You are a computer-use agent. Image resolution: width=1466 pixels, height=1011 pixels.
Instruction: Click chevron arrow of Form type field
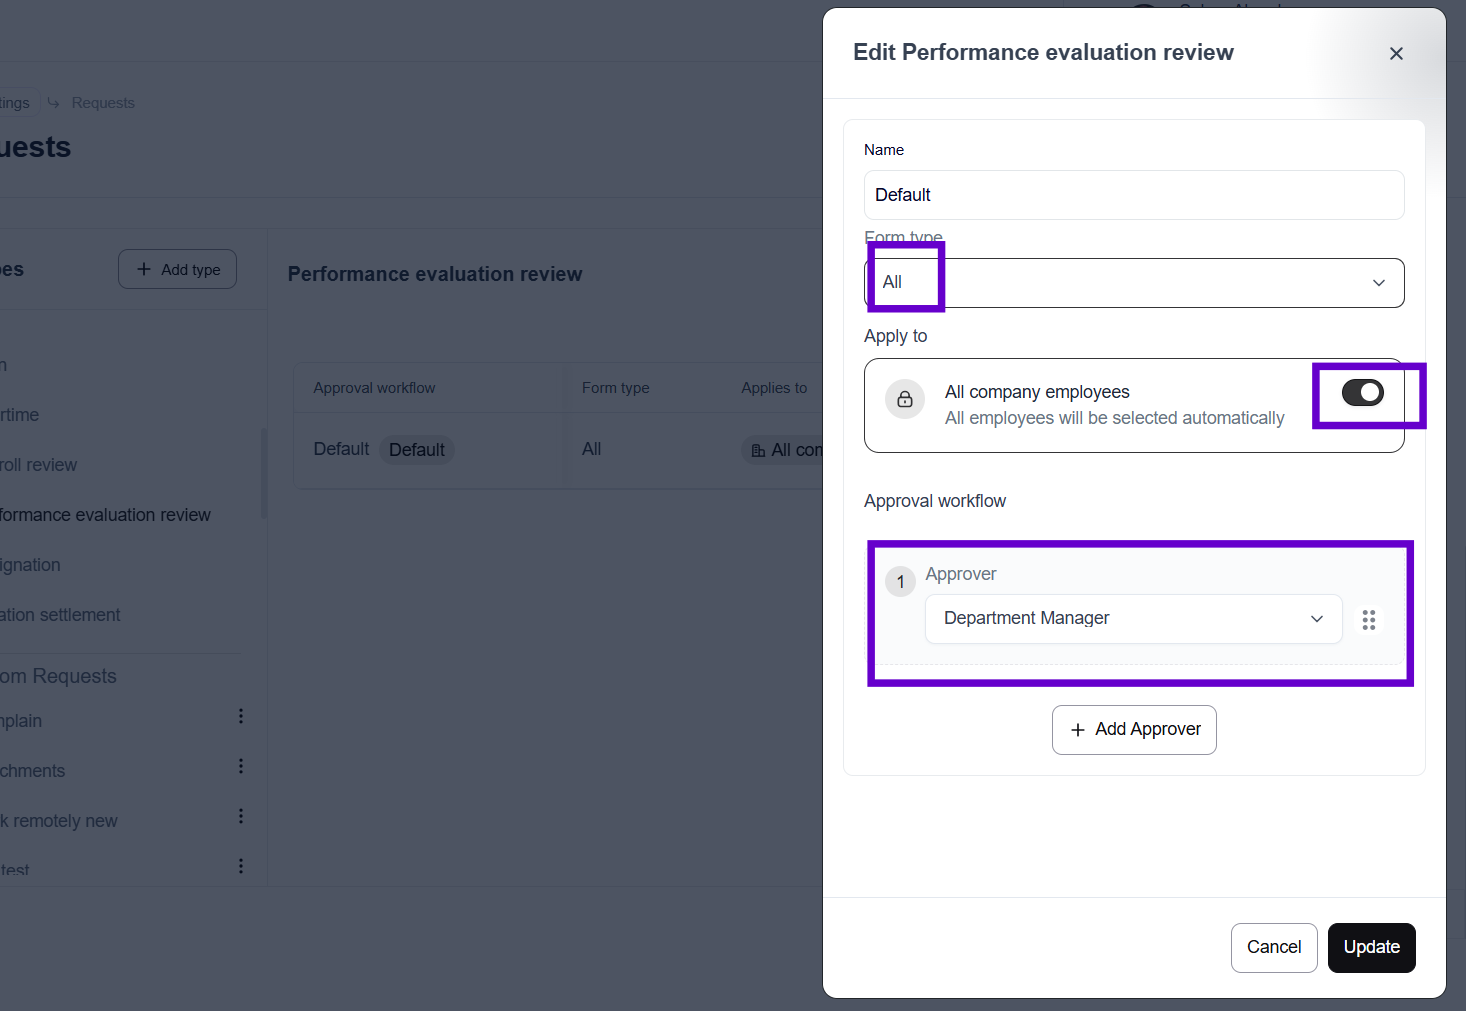coord(1378,283)
